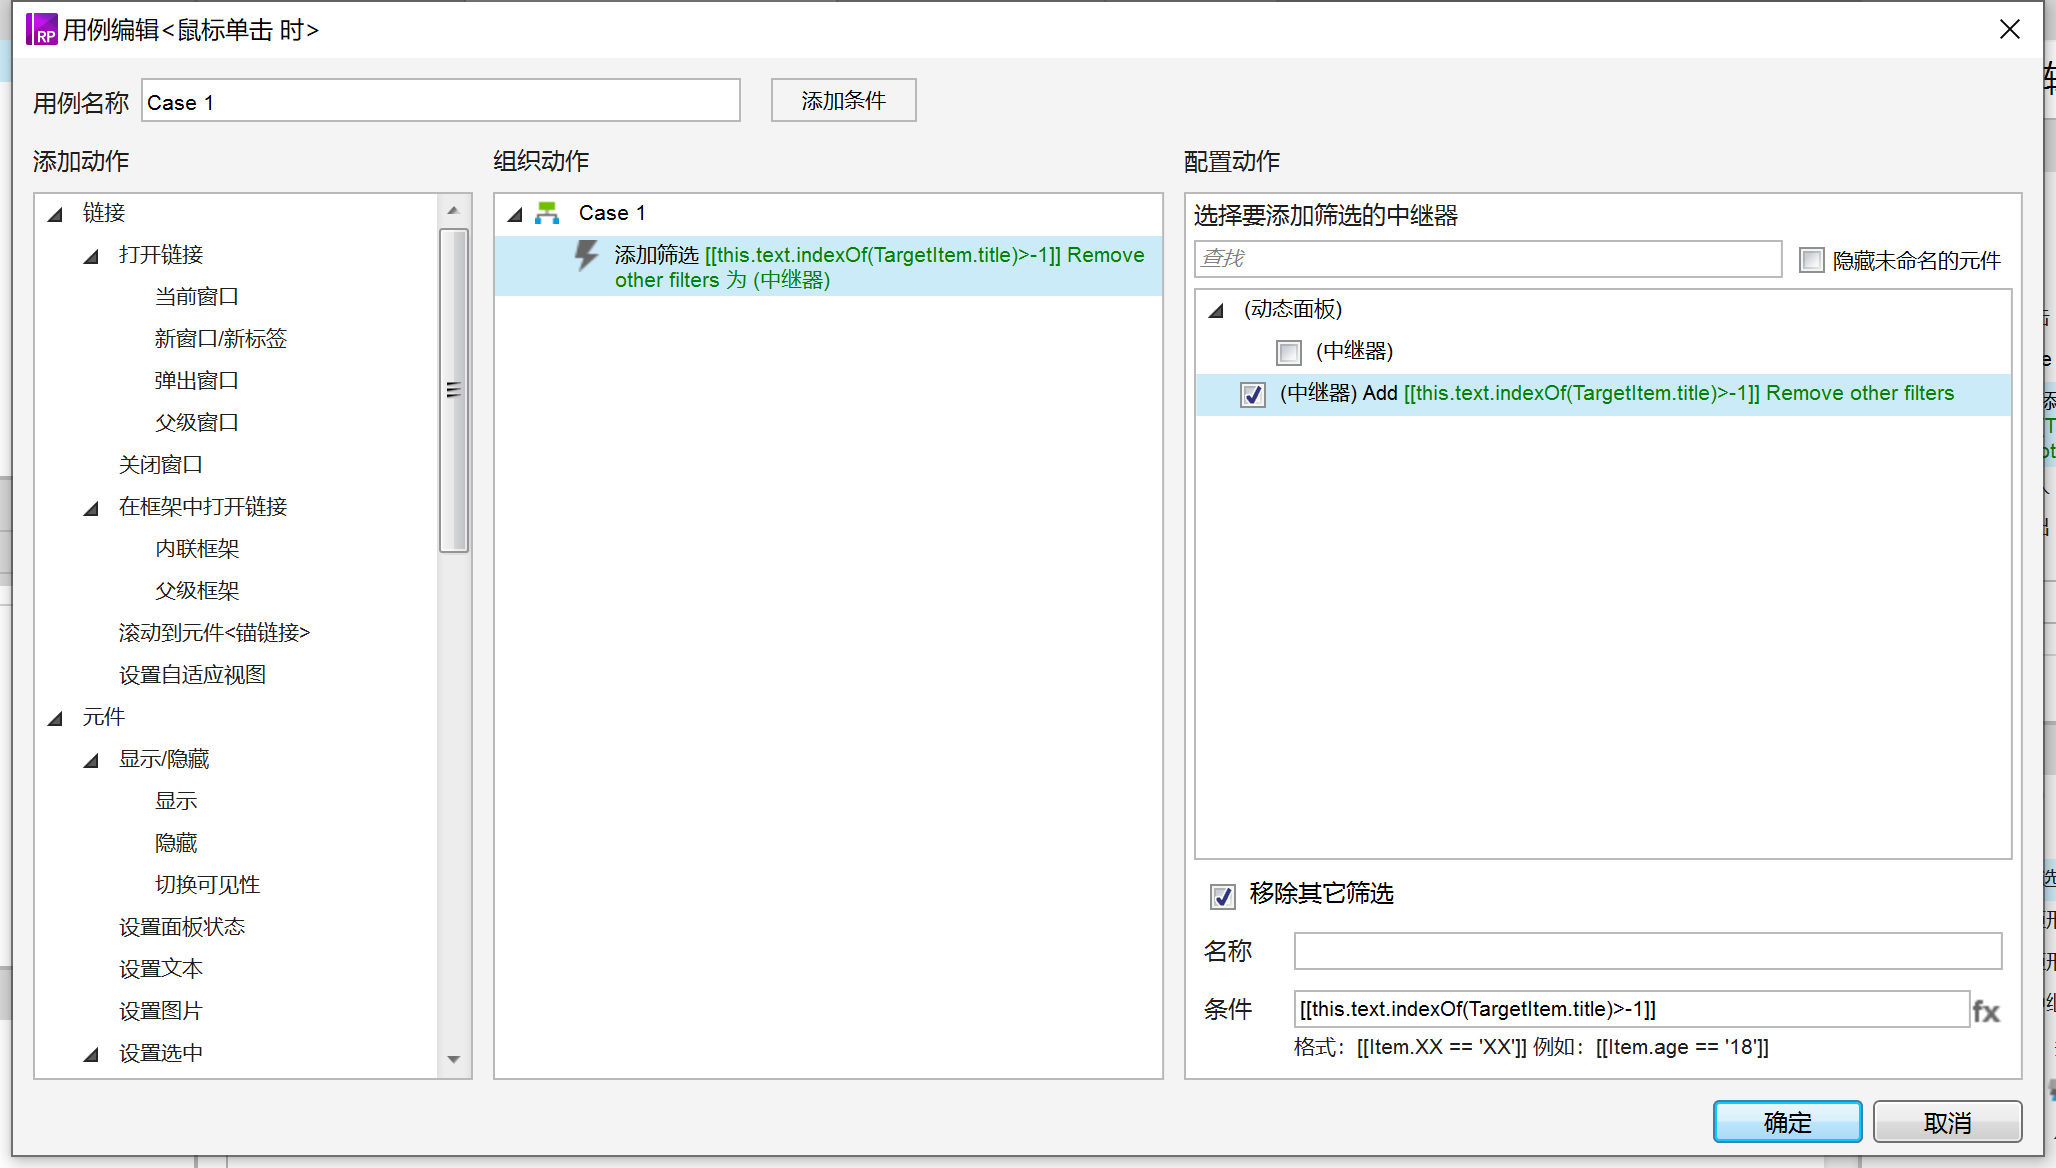
Task: Enable 隐藏未命名的元件 option
Action: (x=1811, y=261)
